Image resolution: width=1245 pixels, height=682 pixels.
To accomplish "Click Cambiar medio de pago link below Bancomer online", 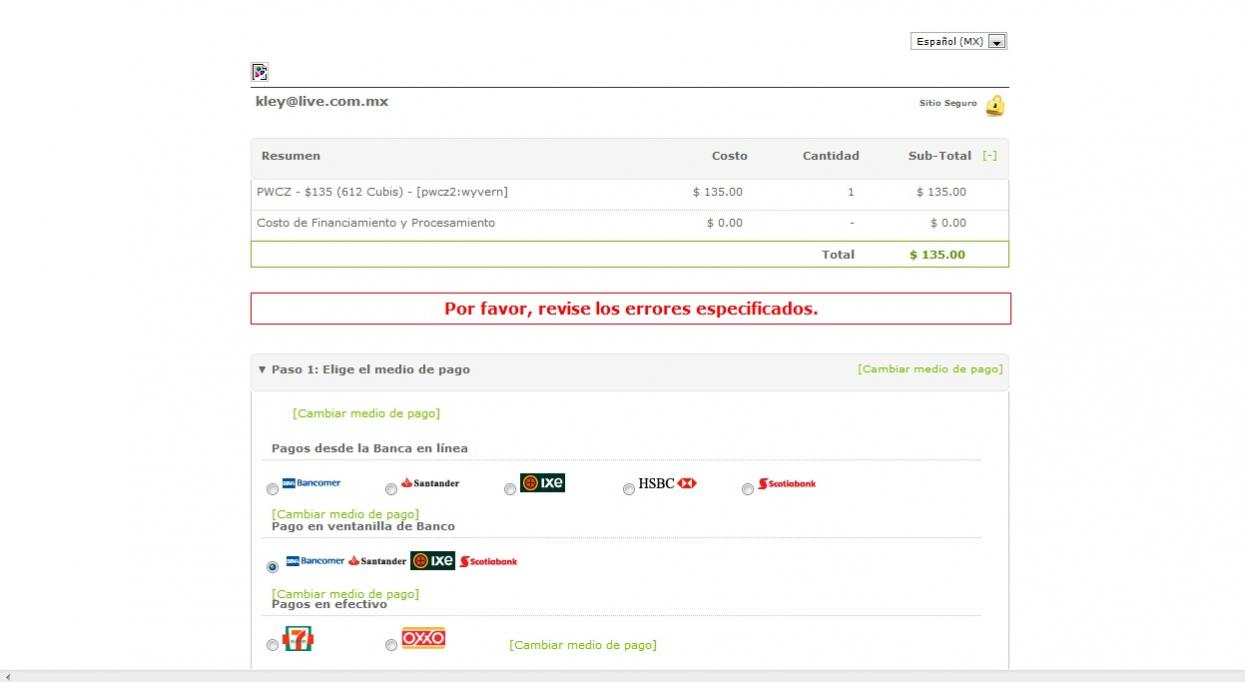I will point(345,514).
